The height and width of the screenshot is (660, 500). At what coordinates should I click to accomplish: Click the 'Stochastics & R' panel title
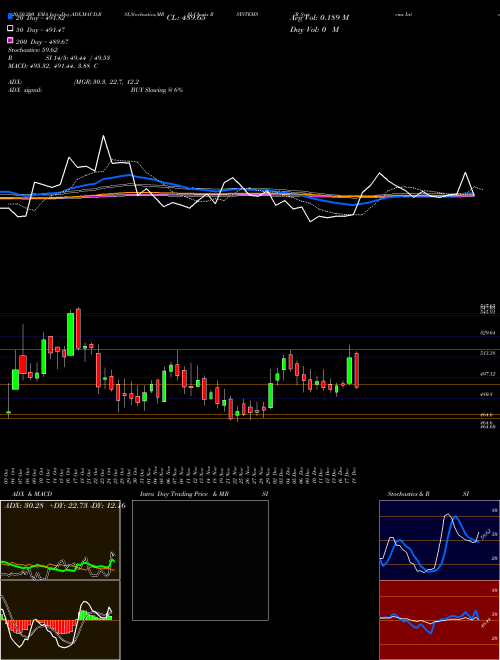[x=409, y=494]
